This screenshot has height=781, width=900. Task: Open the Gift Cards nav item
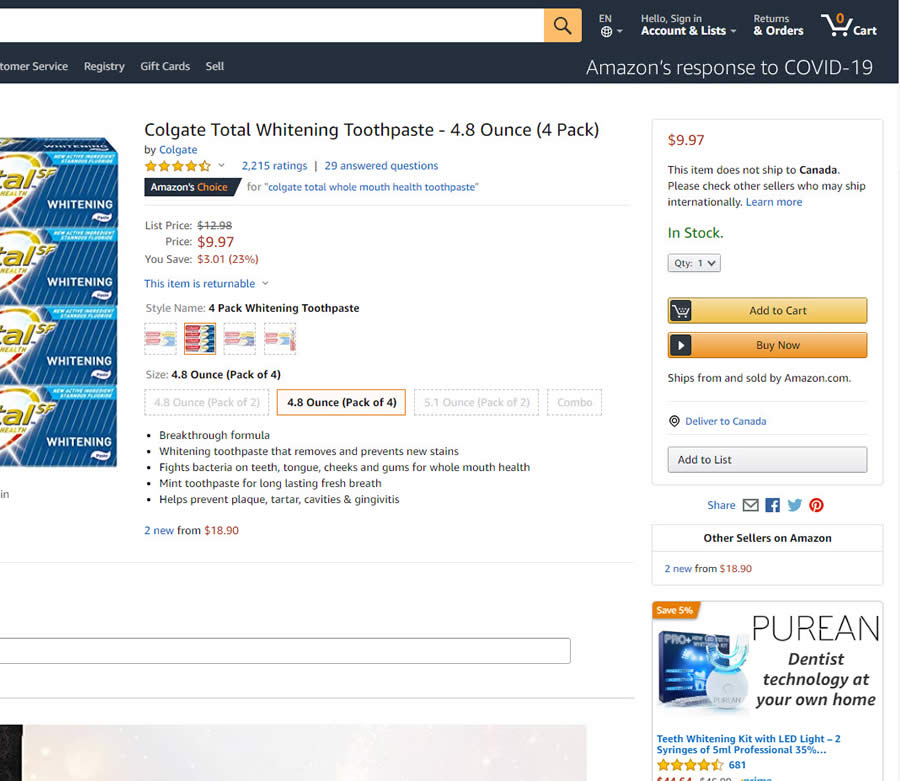pyautogui.click(x=165, y=66)
